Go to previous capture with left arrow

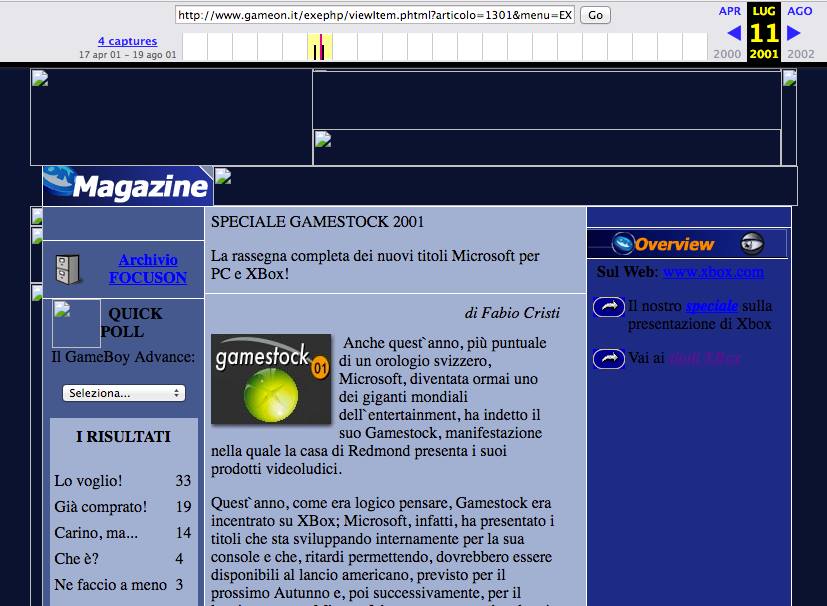[733, 33]
